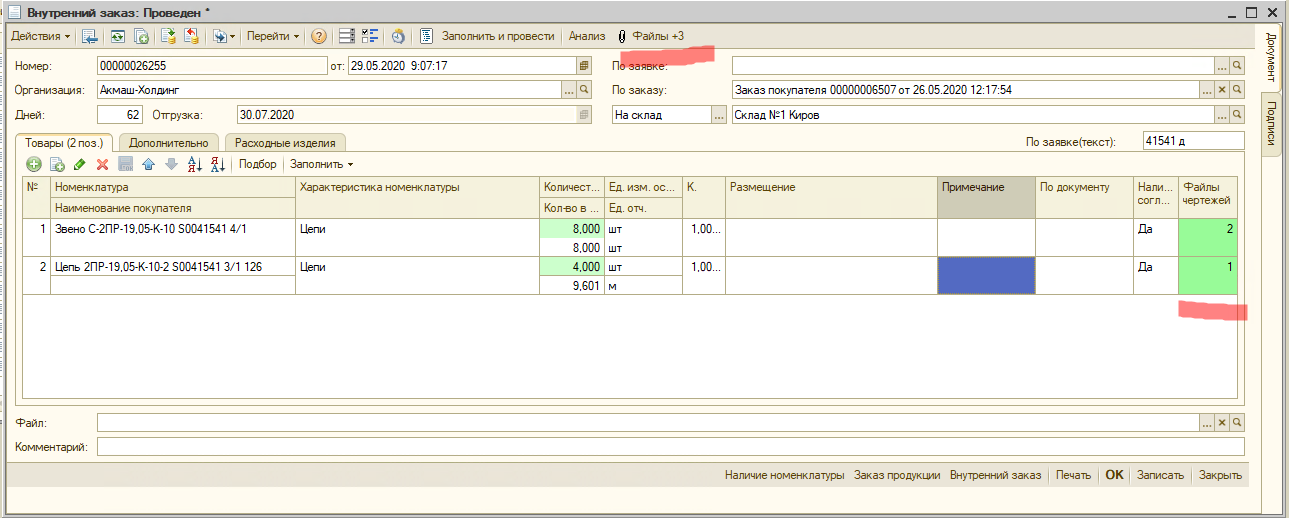Click the document icon before Заполнить и провести
The width and height of the screenshot is (1289, 518).
click(x=426, y=36)
